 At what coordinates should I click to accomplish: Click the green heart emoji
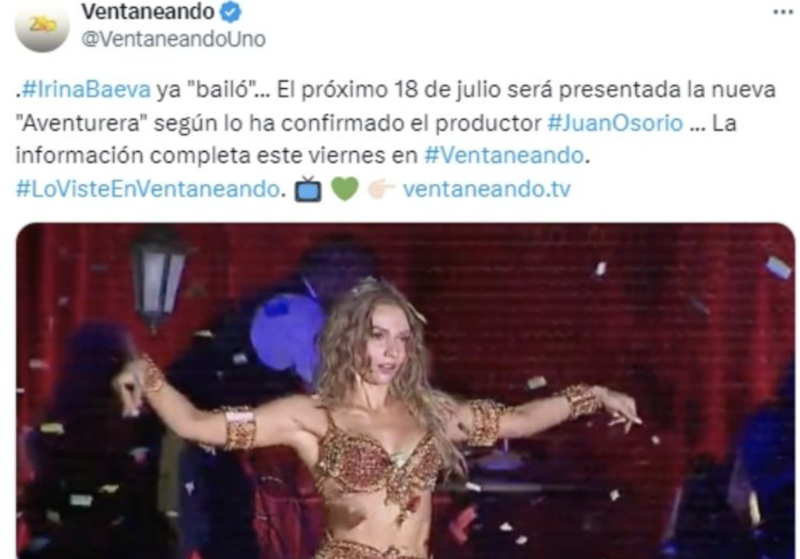pyautogui.click(x=345, y=189)
